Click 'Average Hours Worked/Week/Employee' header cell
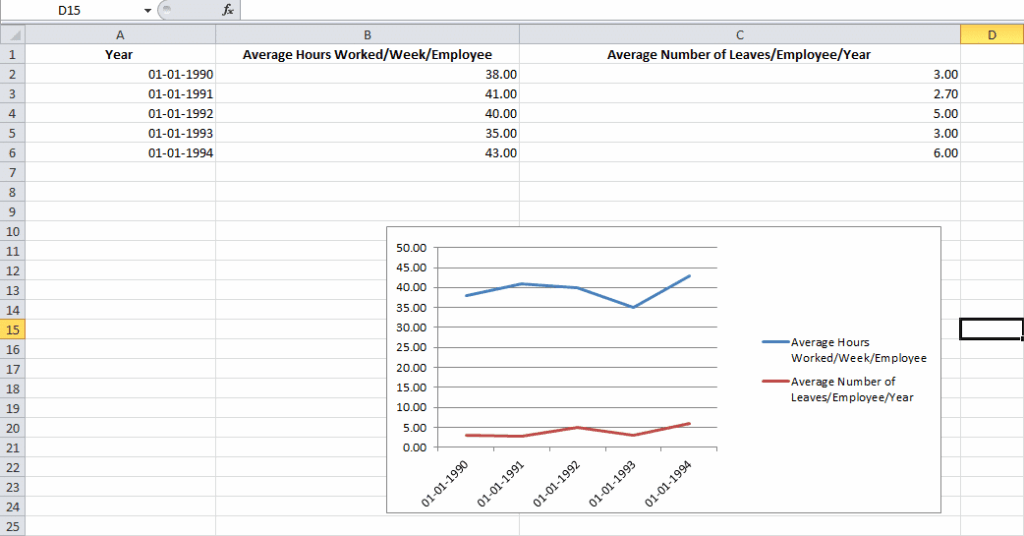Screen dimensions: 1024x536 point(367,54)
